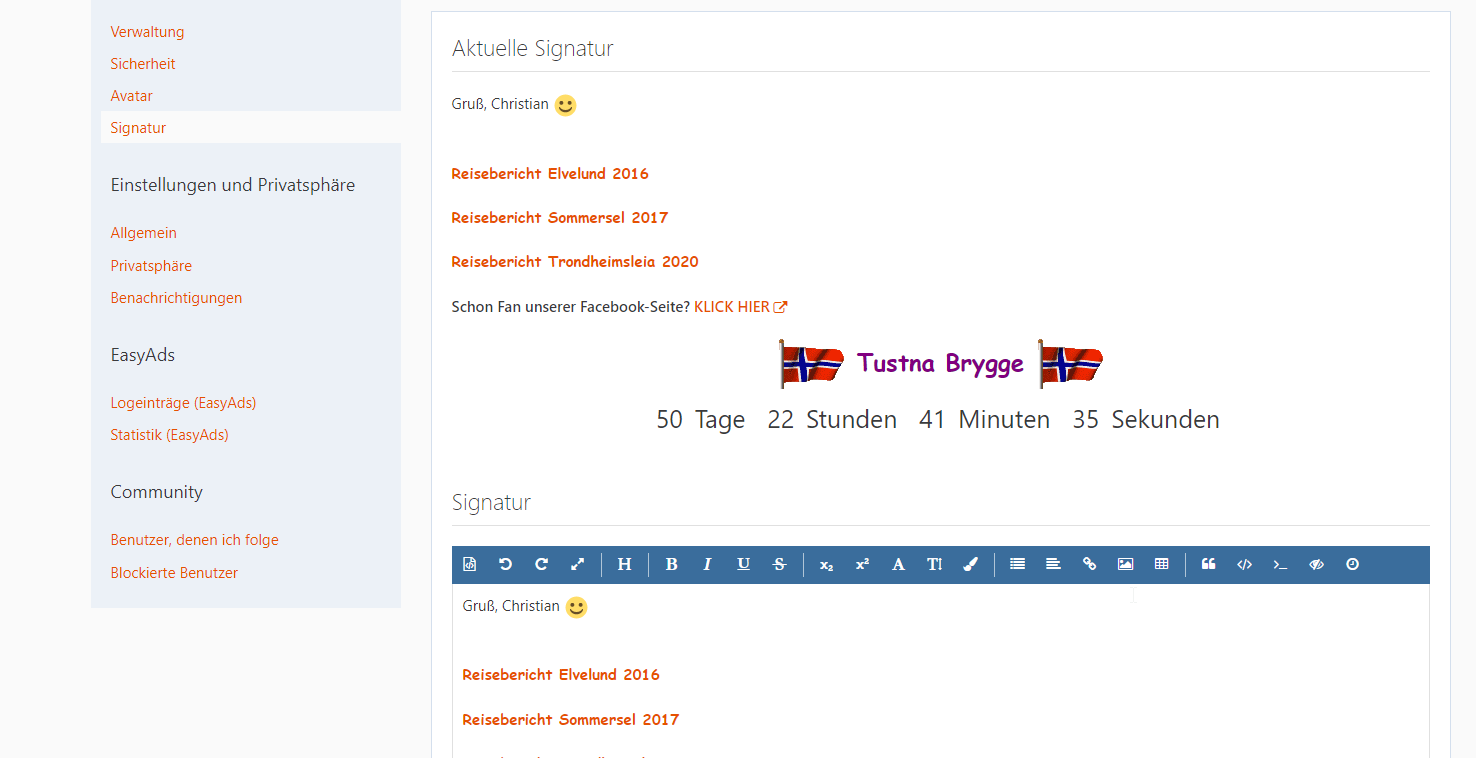
Task: Open the text color brush picker
Action: point(970,565)
